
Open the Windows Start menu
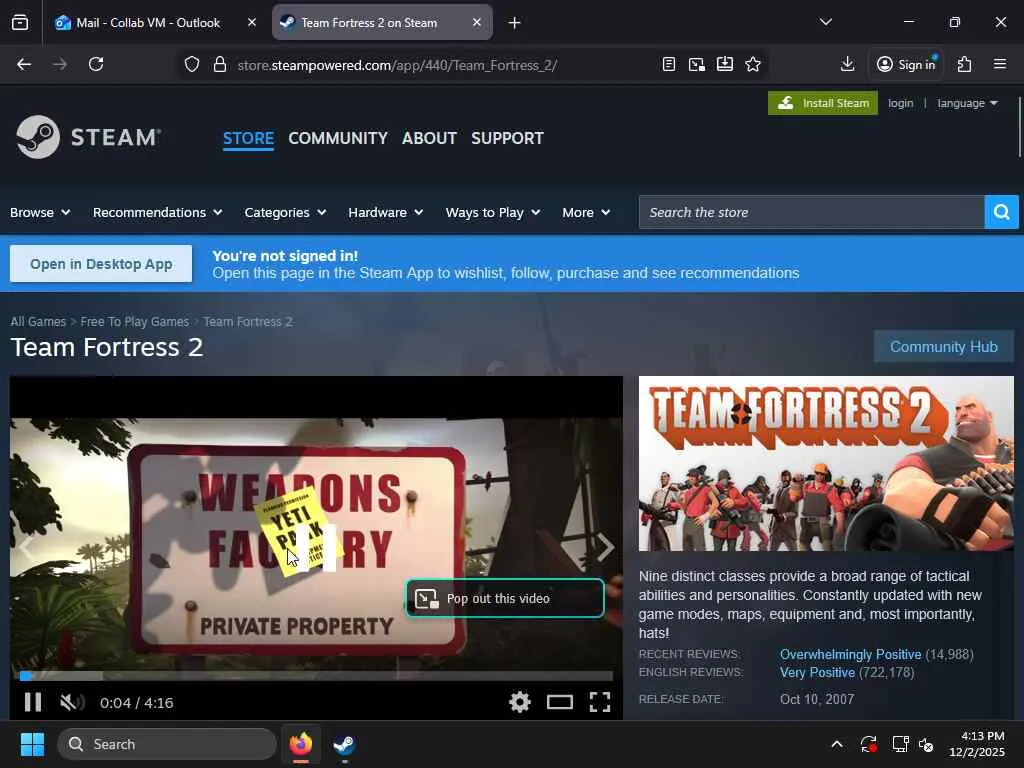[x=32, y=744]
